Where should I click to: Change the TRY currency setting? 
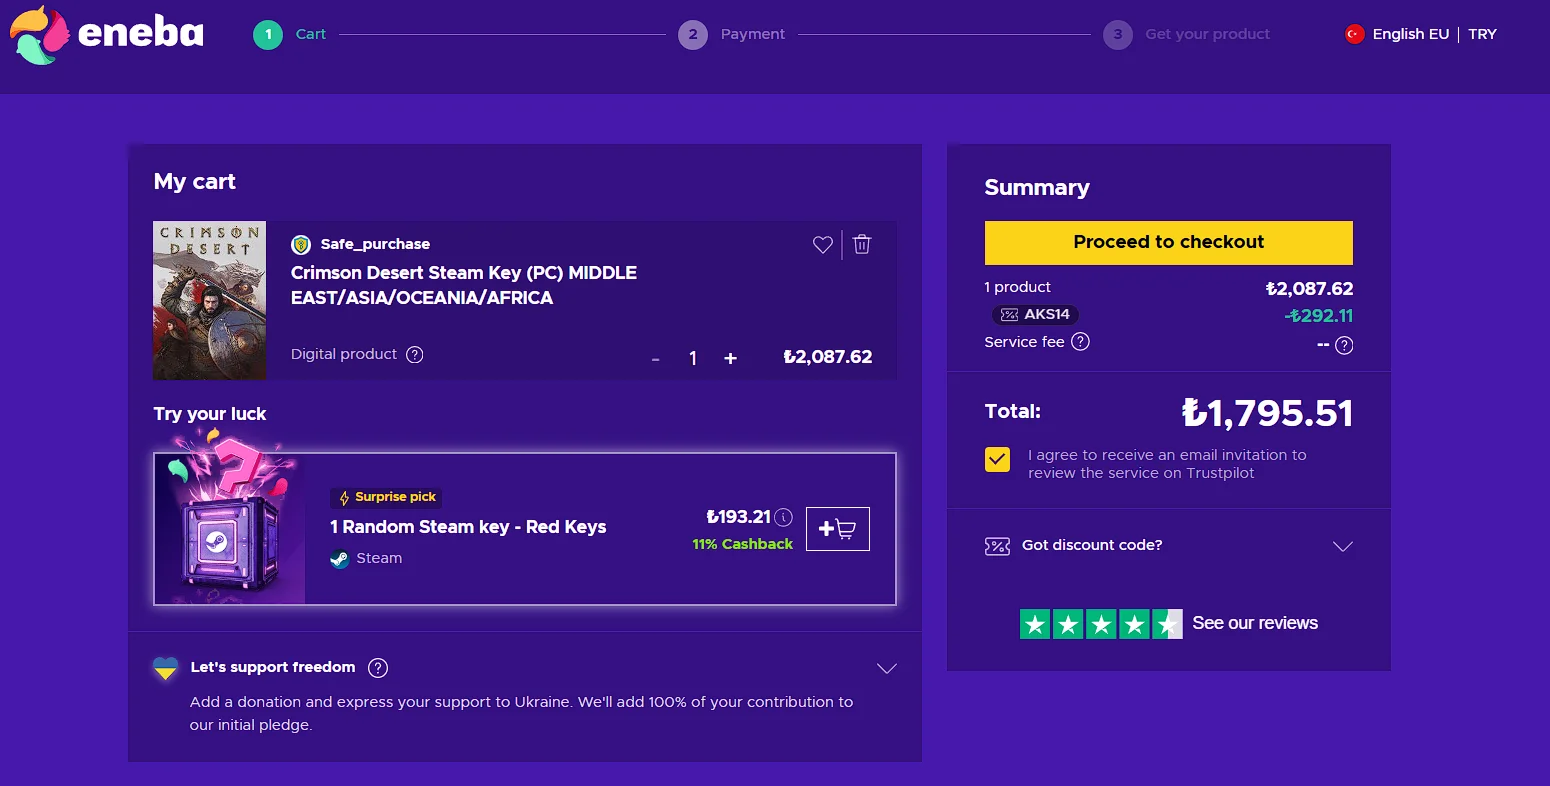[x=1482, y=34]
